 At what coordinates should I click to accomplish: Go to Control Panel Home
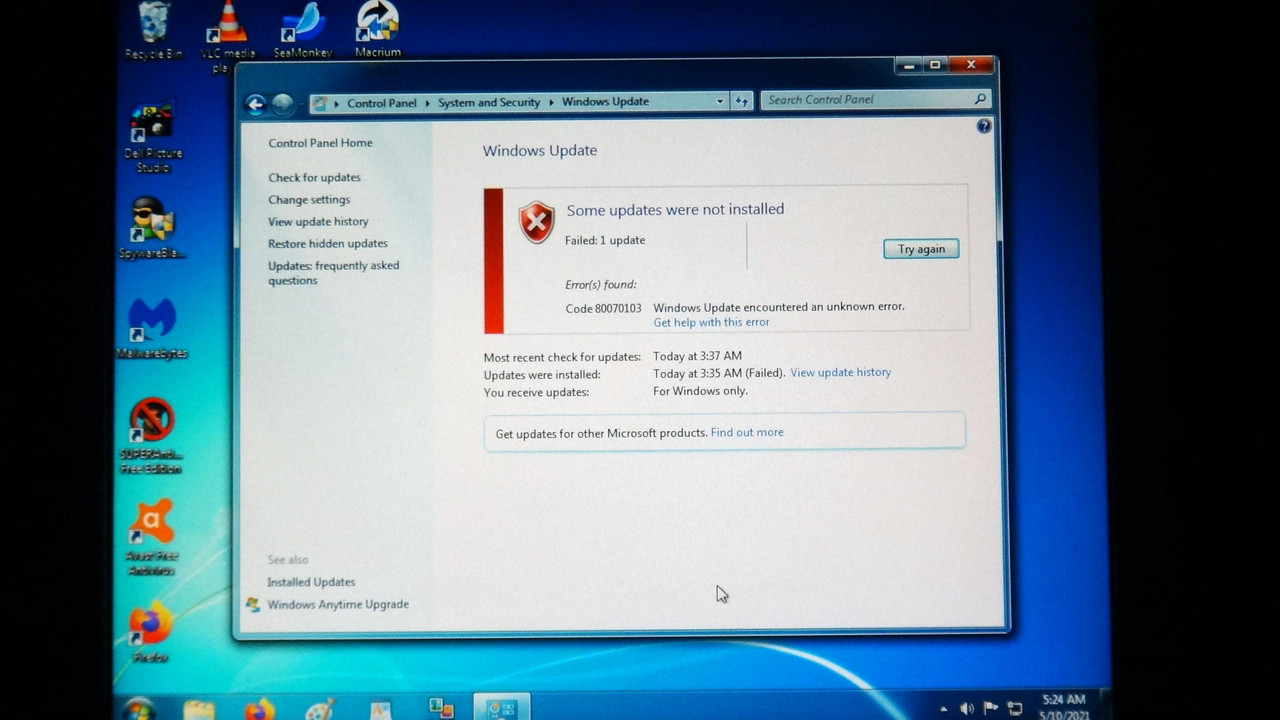(x=320, y=143)
